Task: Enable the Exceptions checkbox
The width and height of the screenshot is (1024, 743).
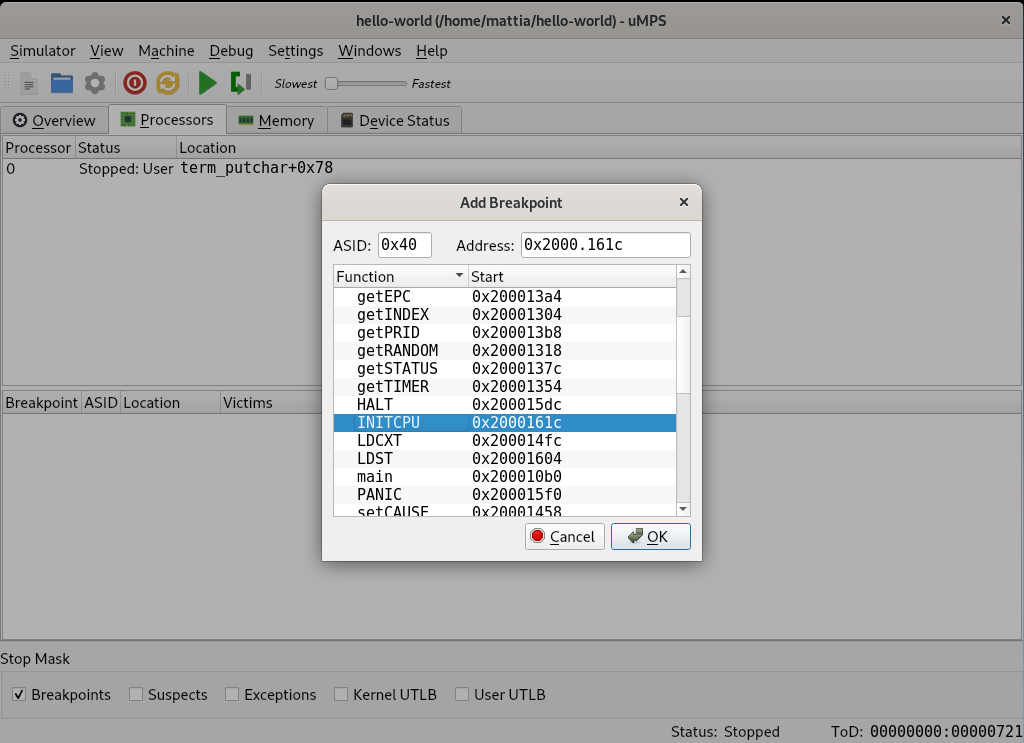Action: tap(232, 694)
